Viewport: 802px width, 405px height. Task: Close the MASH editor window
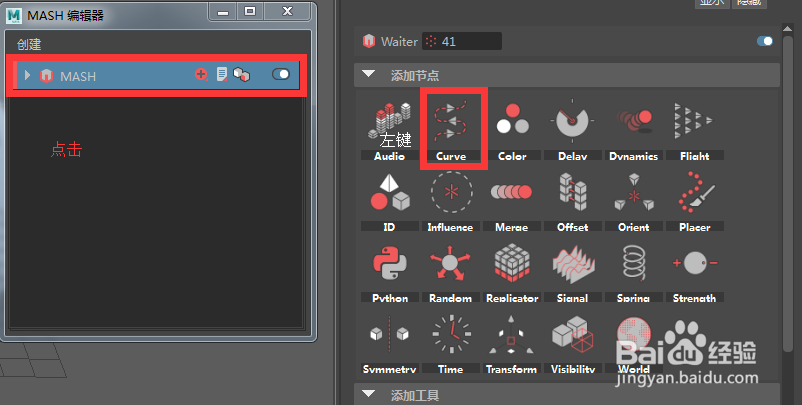[287, 11]
